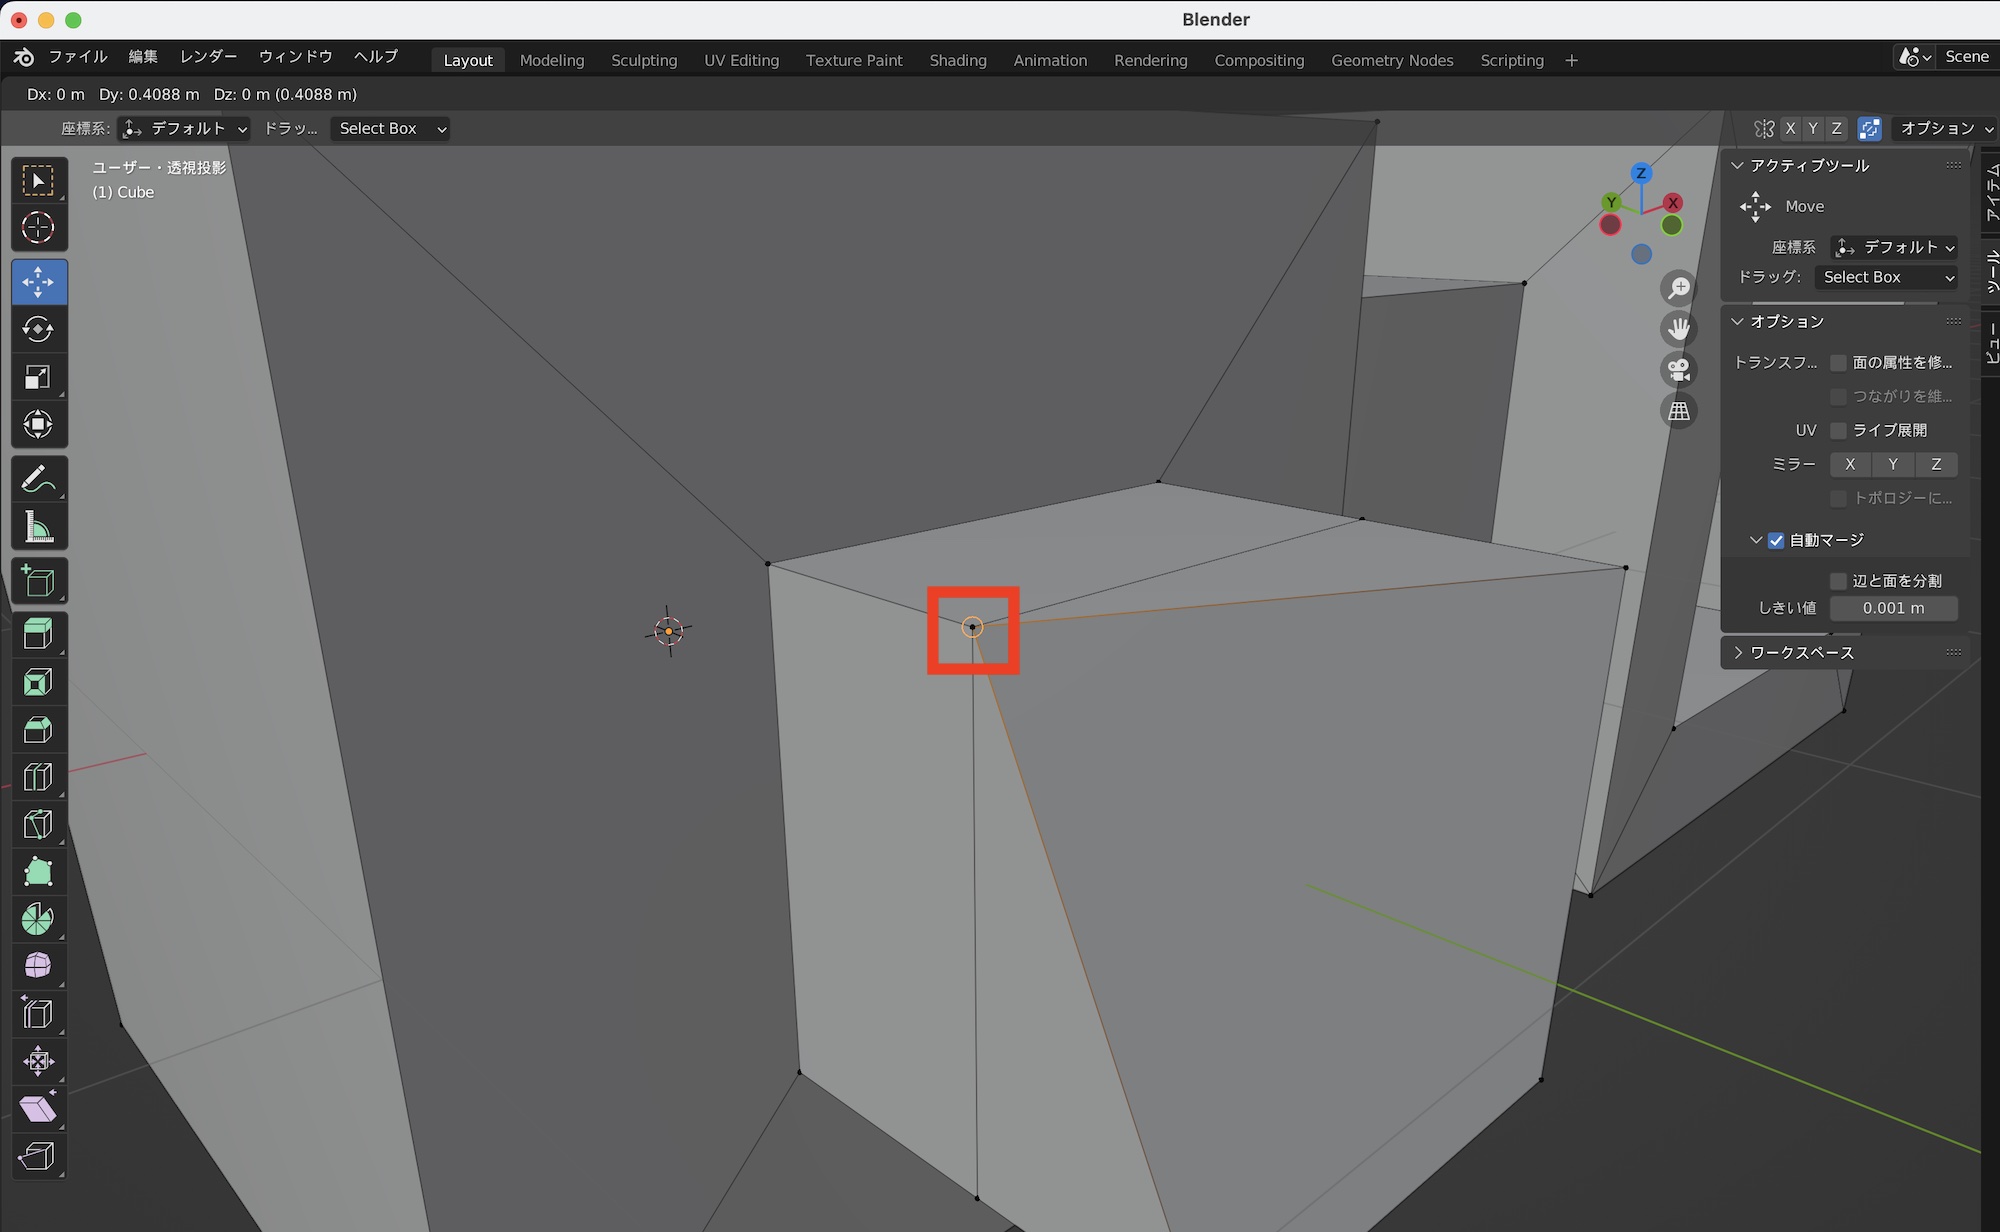Click the しきい値 0.001 m field
This screenshot has width=2000, height=1232.
pos(1893,608)
